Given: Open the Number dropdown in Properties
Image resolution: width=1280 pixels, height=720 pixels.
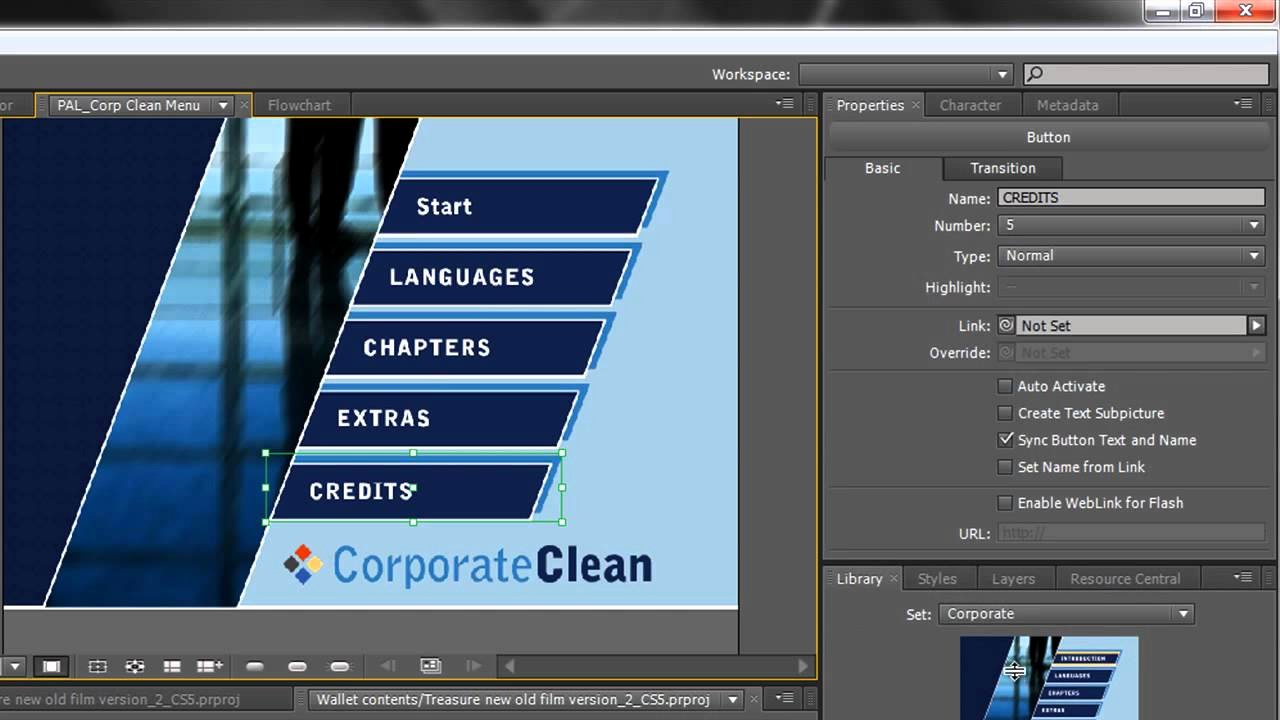Looking at the screenshot, I should coord(1254,225).
